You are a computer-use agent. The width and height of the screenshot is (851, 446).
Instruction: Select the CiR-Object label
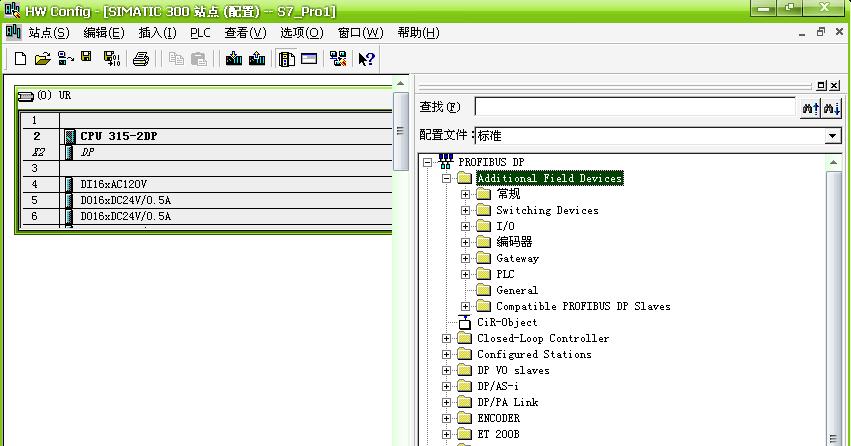pyautogui.click(x=507, y=322)
